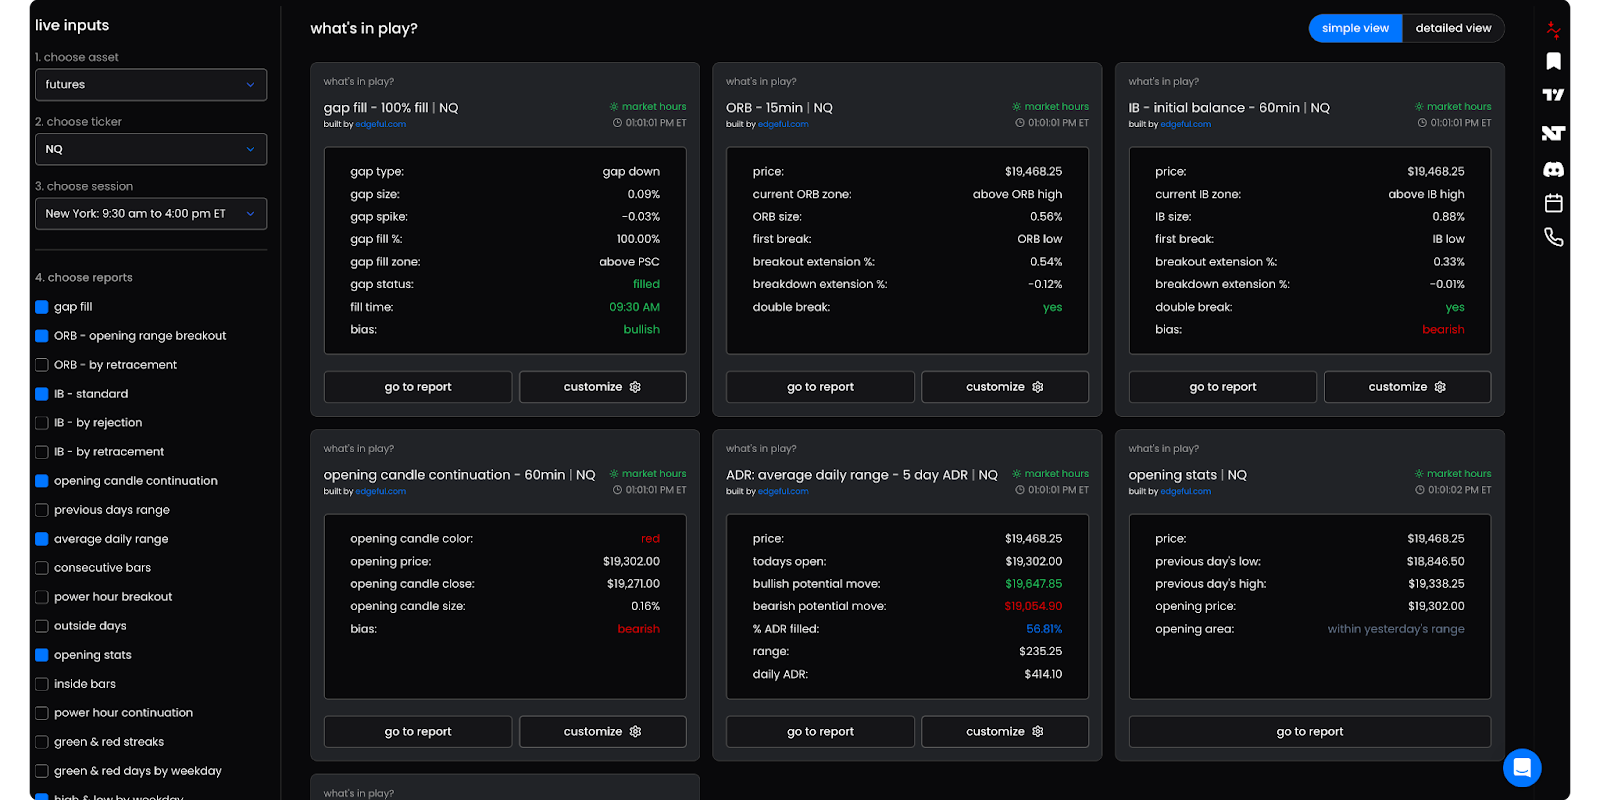Go to report for ADR card
This screenshot has height=800, width=1600.
tap(820, 732)
